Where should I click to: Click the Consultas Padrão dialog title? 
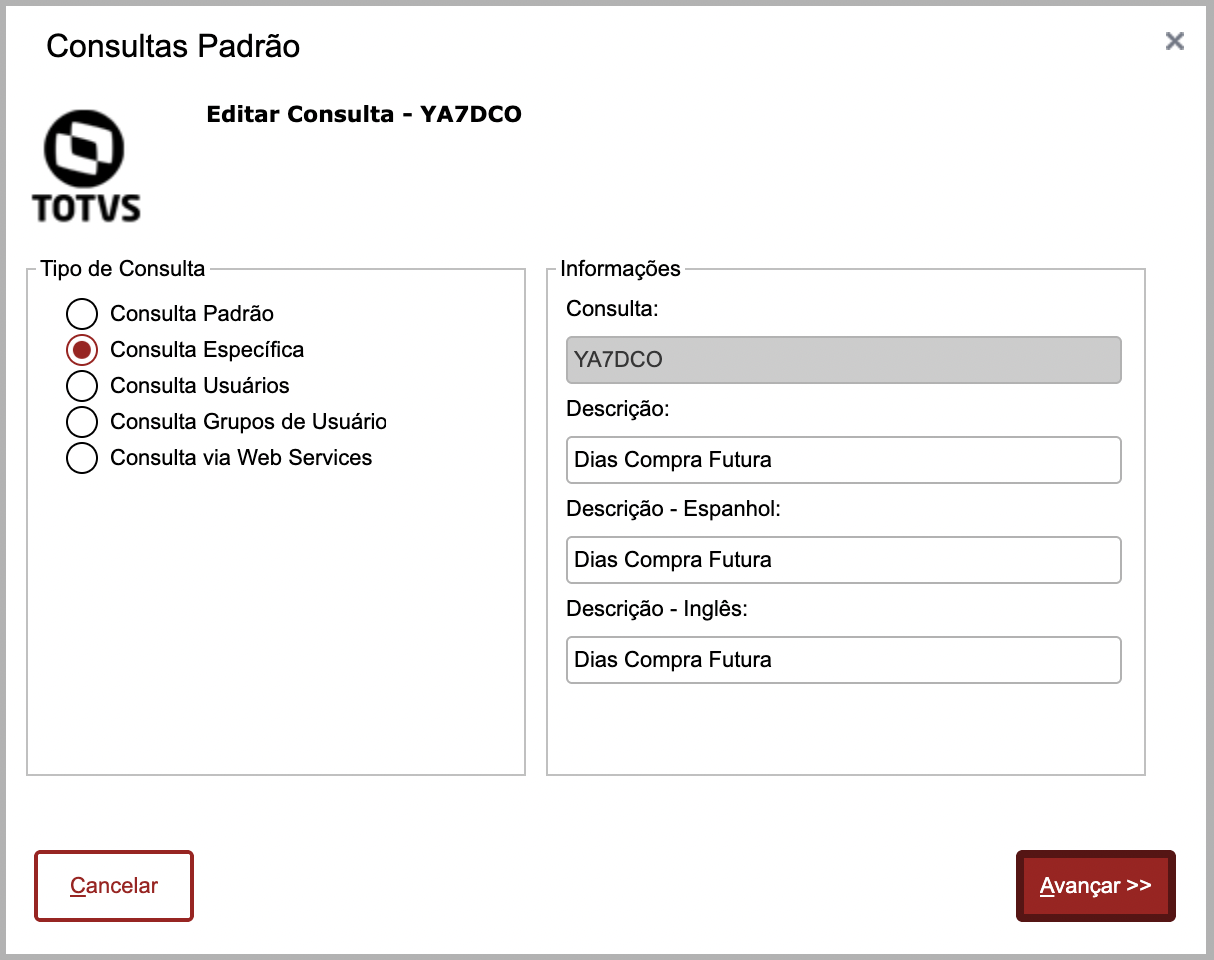pyautogui.click(x=173, y=46)
